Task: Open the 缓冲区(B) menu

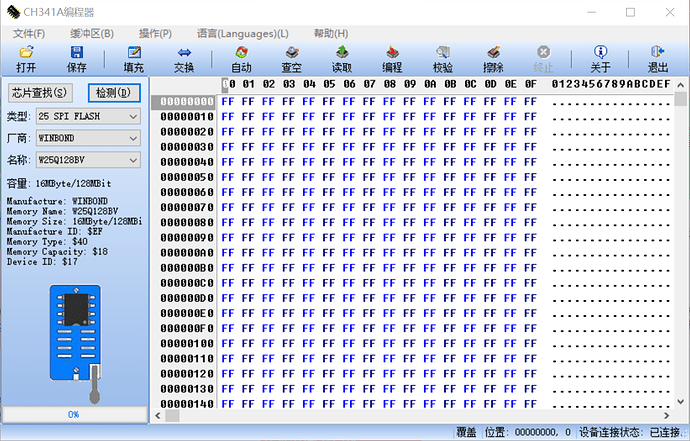Action: (x=92, y=33)
